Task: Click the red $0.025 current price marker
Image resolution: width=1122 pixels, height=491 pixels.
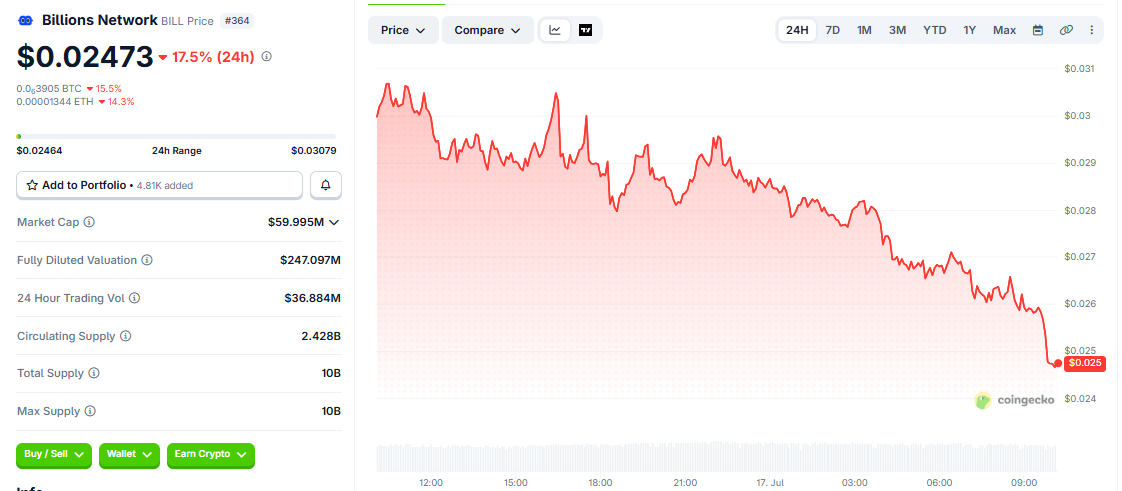Action: [1086, 364]
